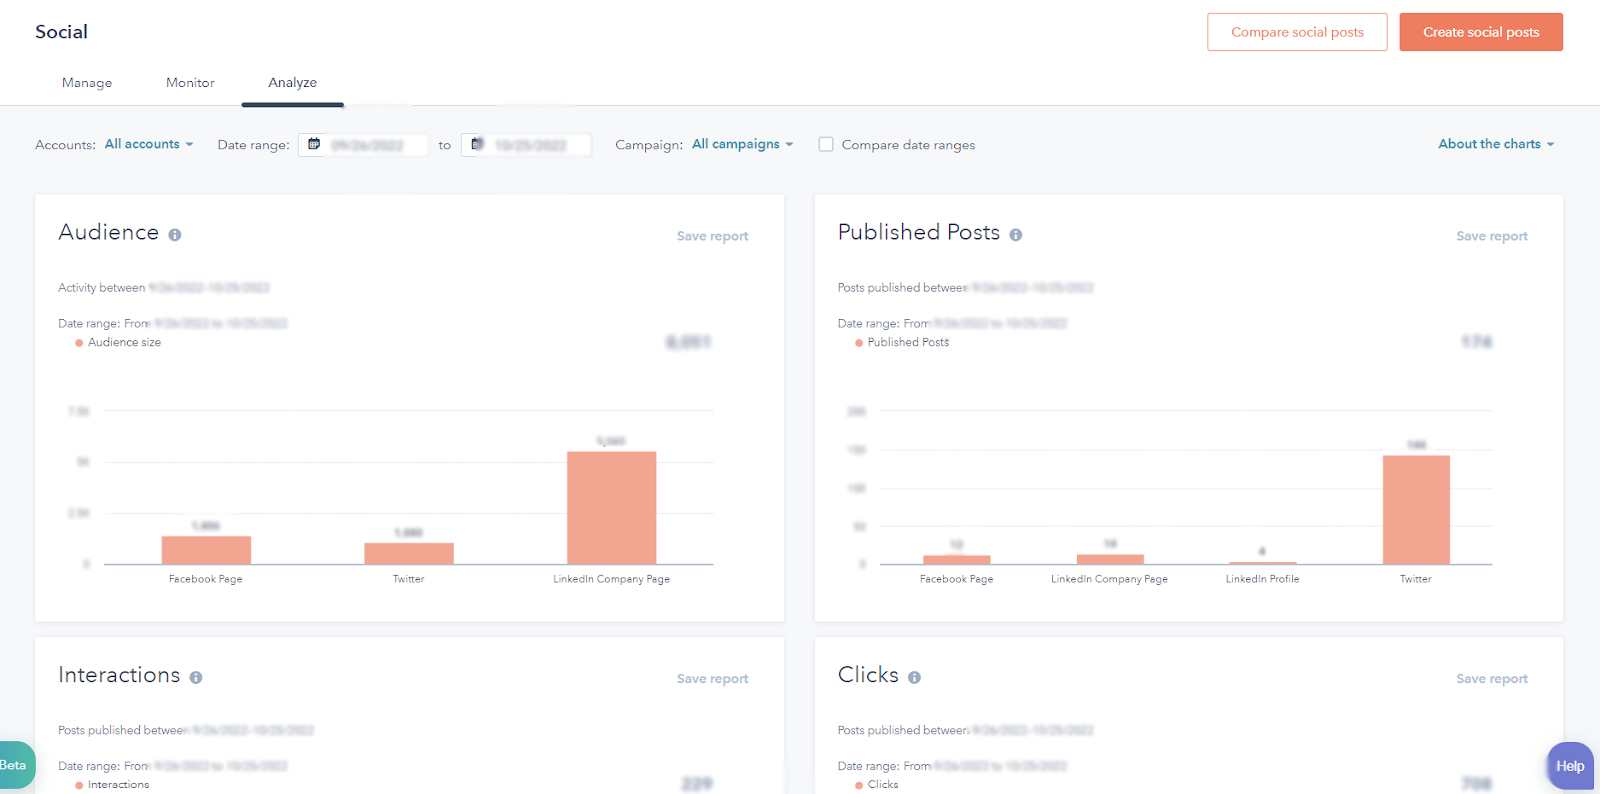Save report for Published Posts chart
1600x794 pixels.
point(1492,236)
